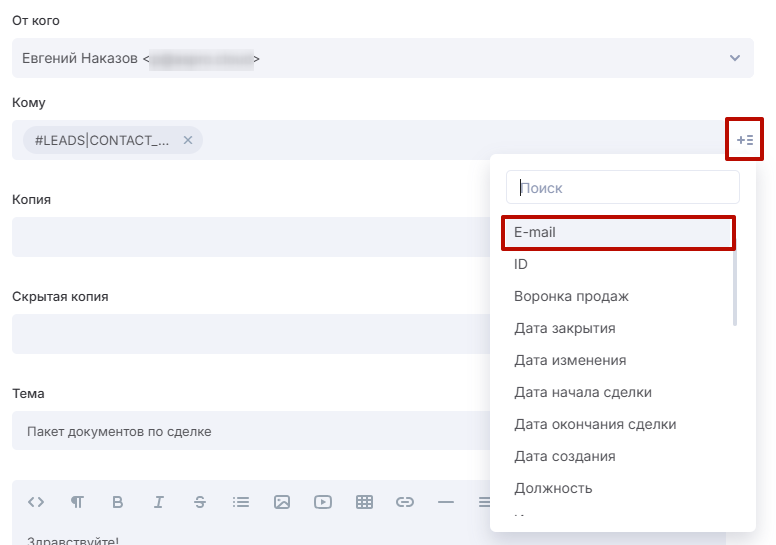Viewport: 776px width, 545px height.
Task: Expand the От кого sender dropdown
Action: (734, 58)
